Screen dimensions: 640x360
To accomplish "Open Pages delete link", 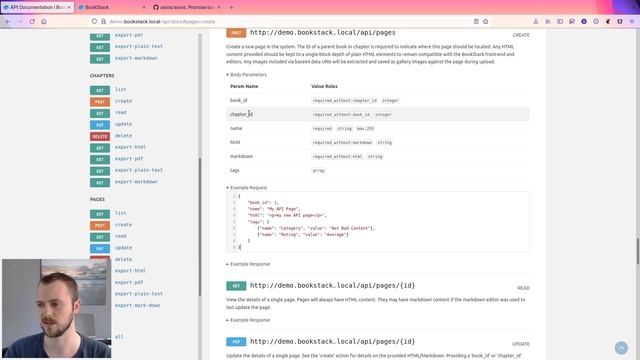I will click(x=123, y=260).
